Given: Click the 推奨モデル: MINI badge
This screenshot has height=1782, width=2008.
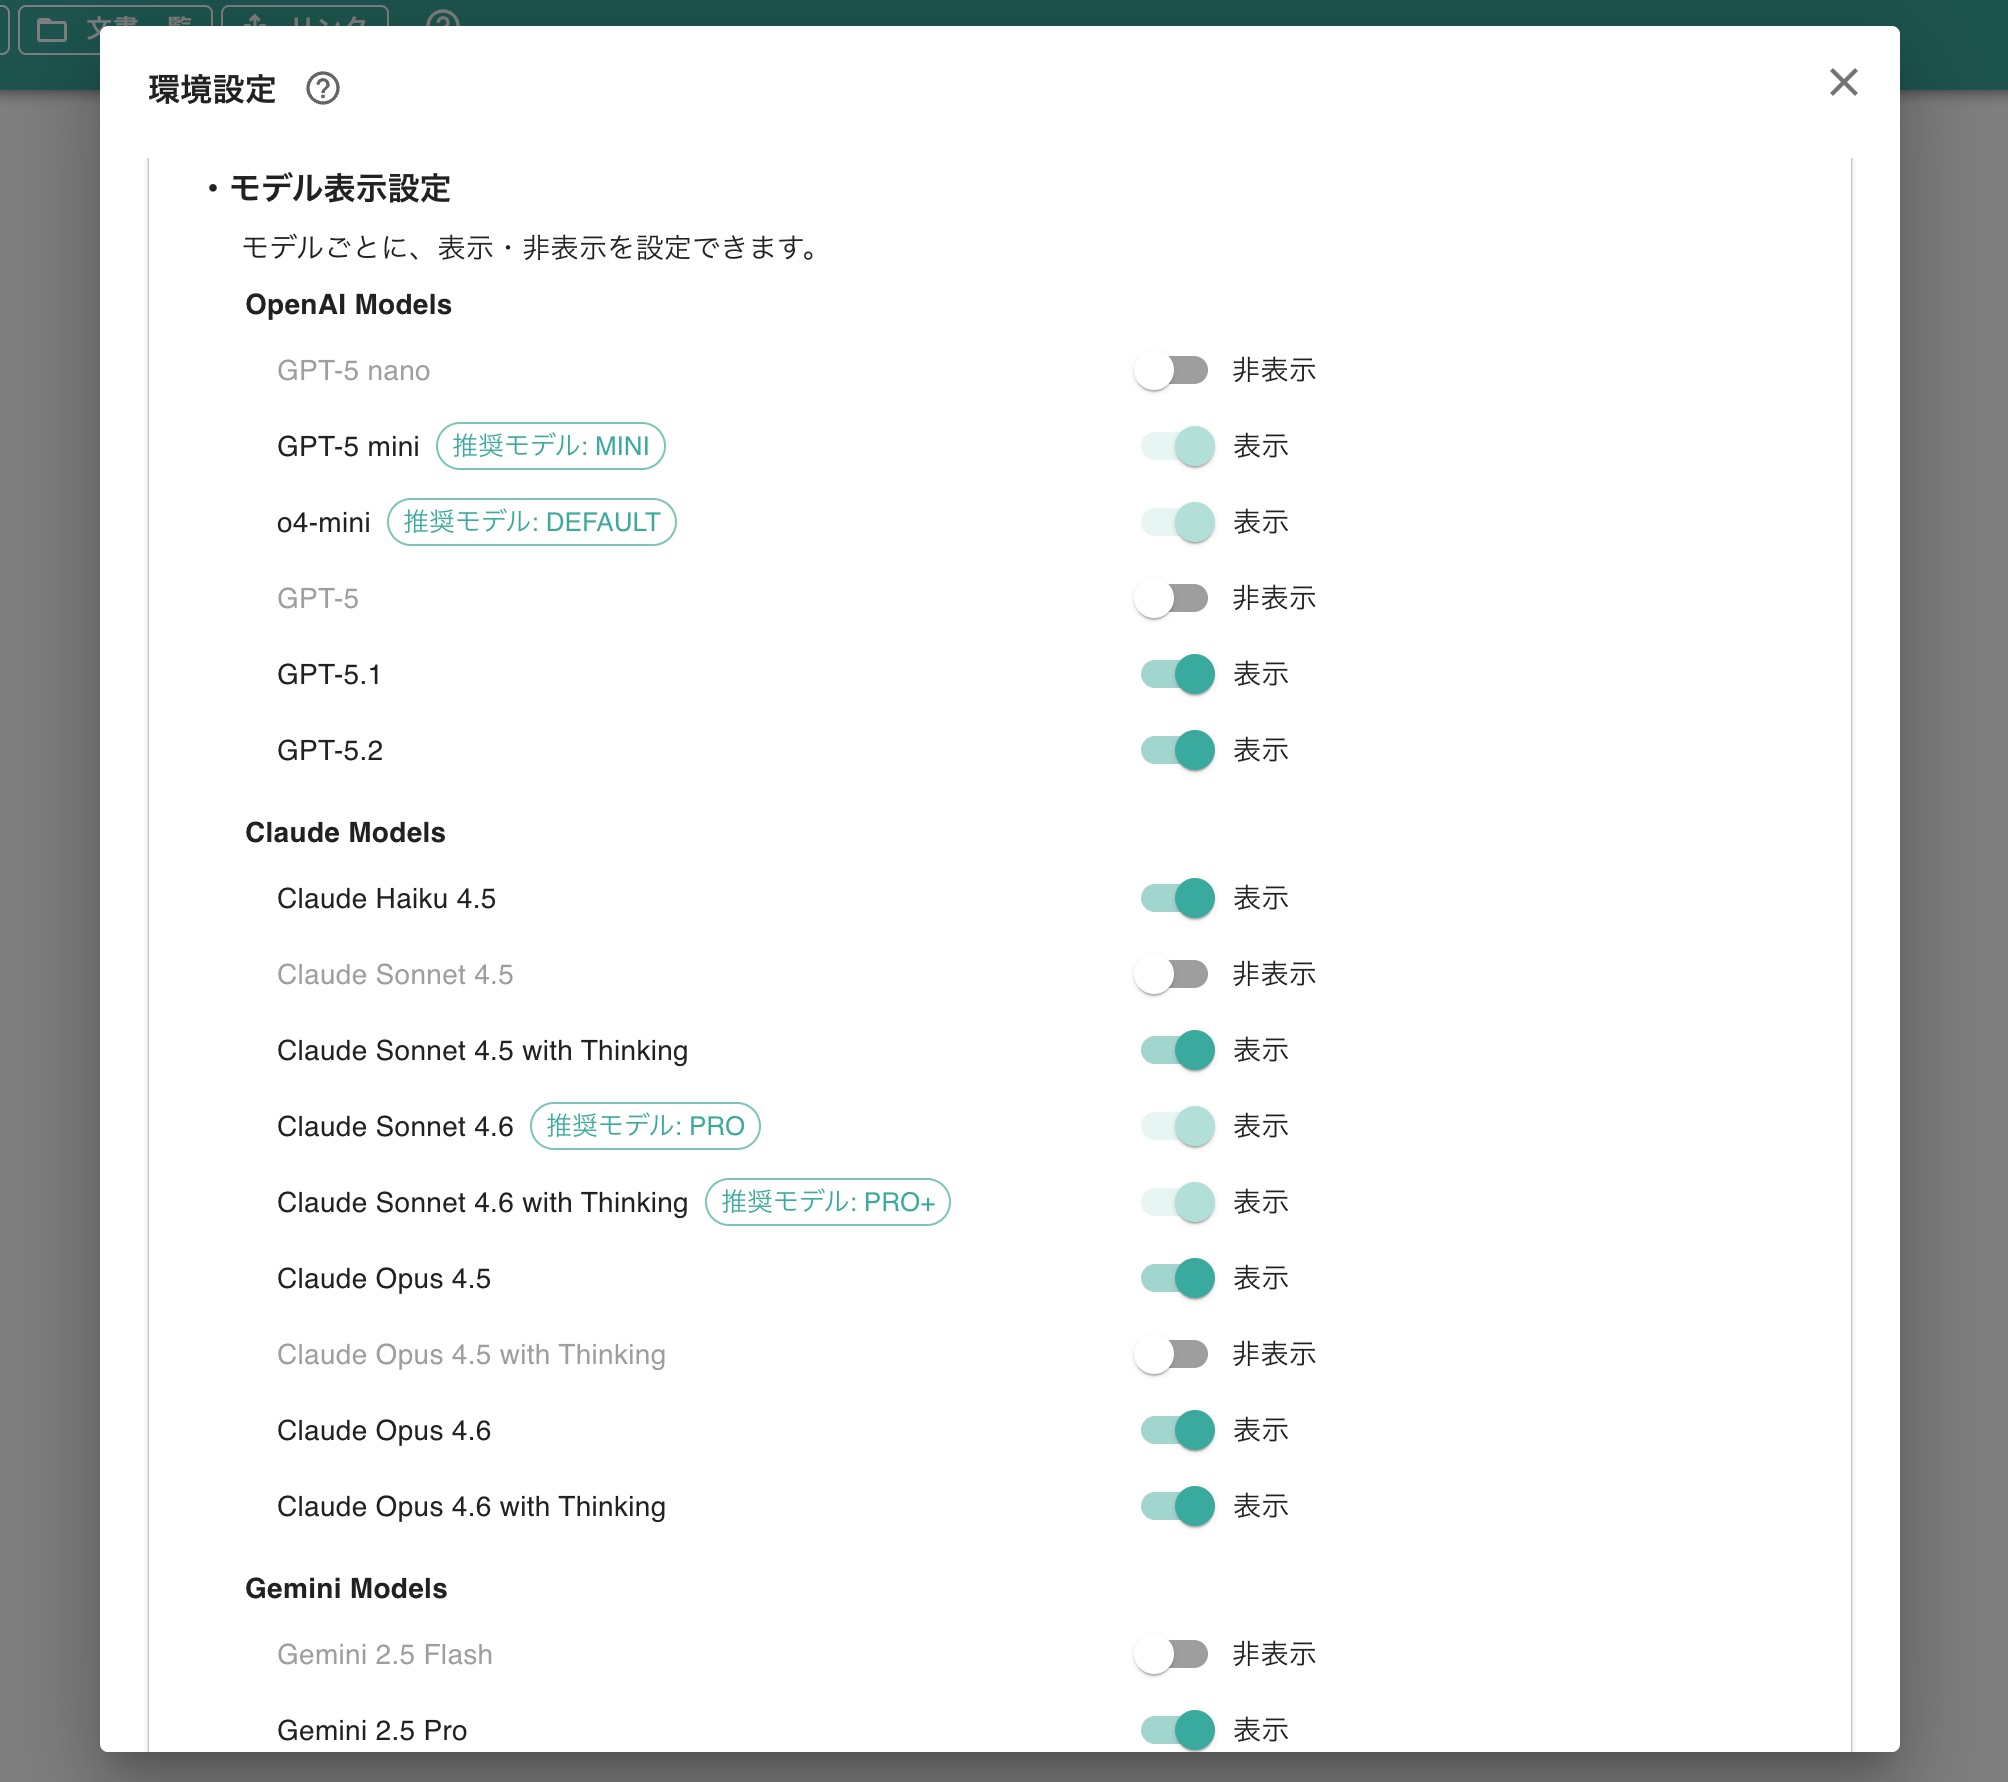Looking at the screenshot, I should point(551,446).
